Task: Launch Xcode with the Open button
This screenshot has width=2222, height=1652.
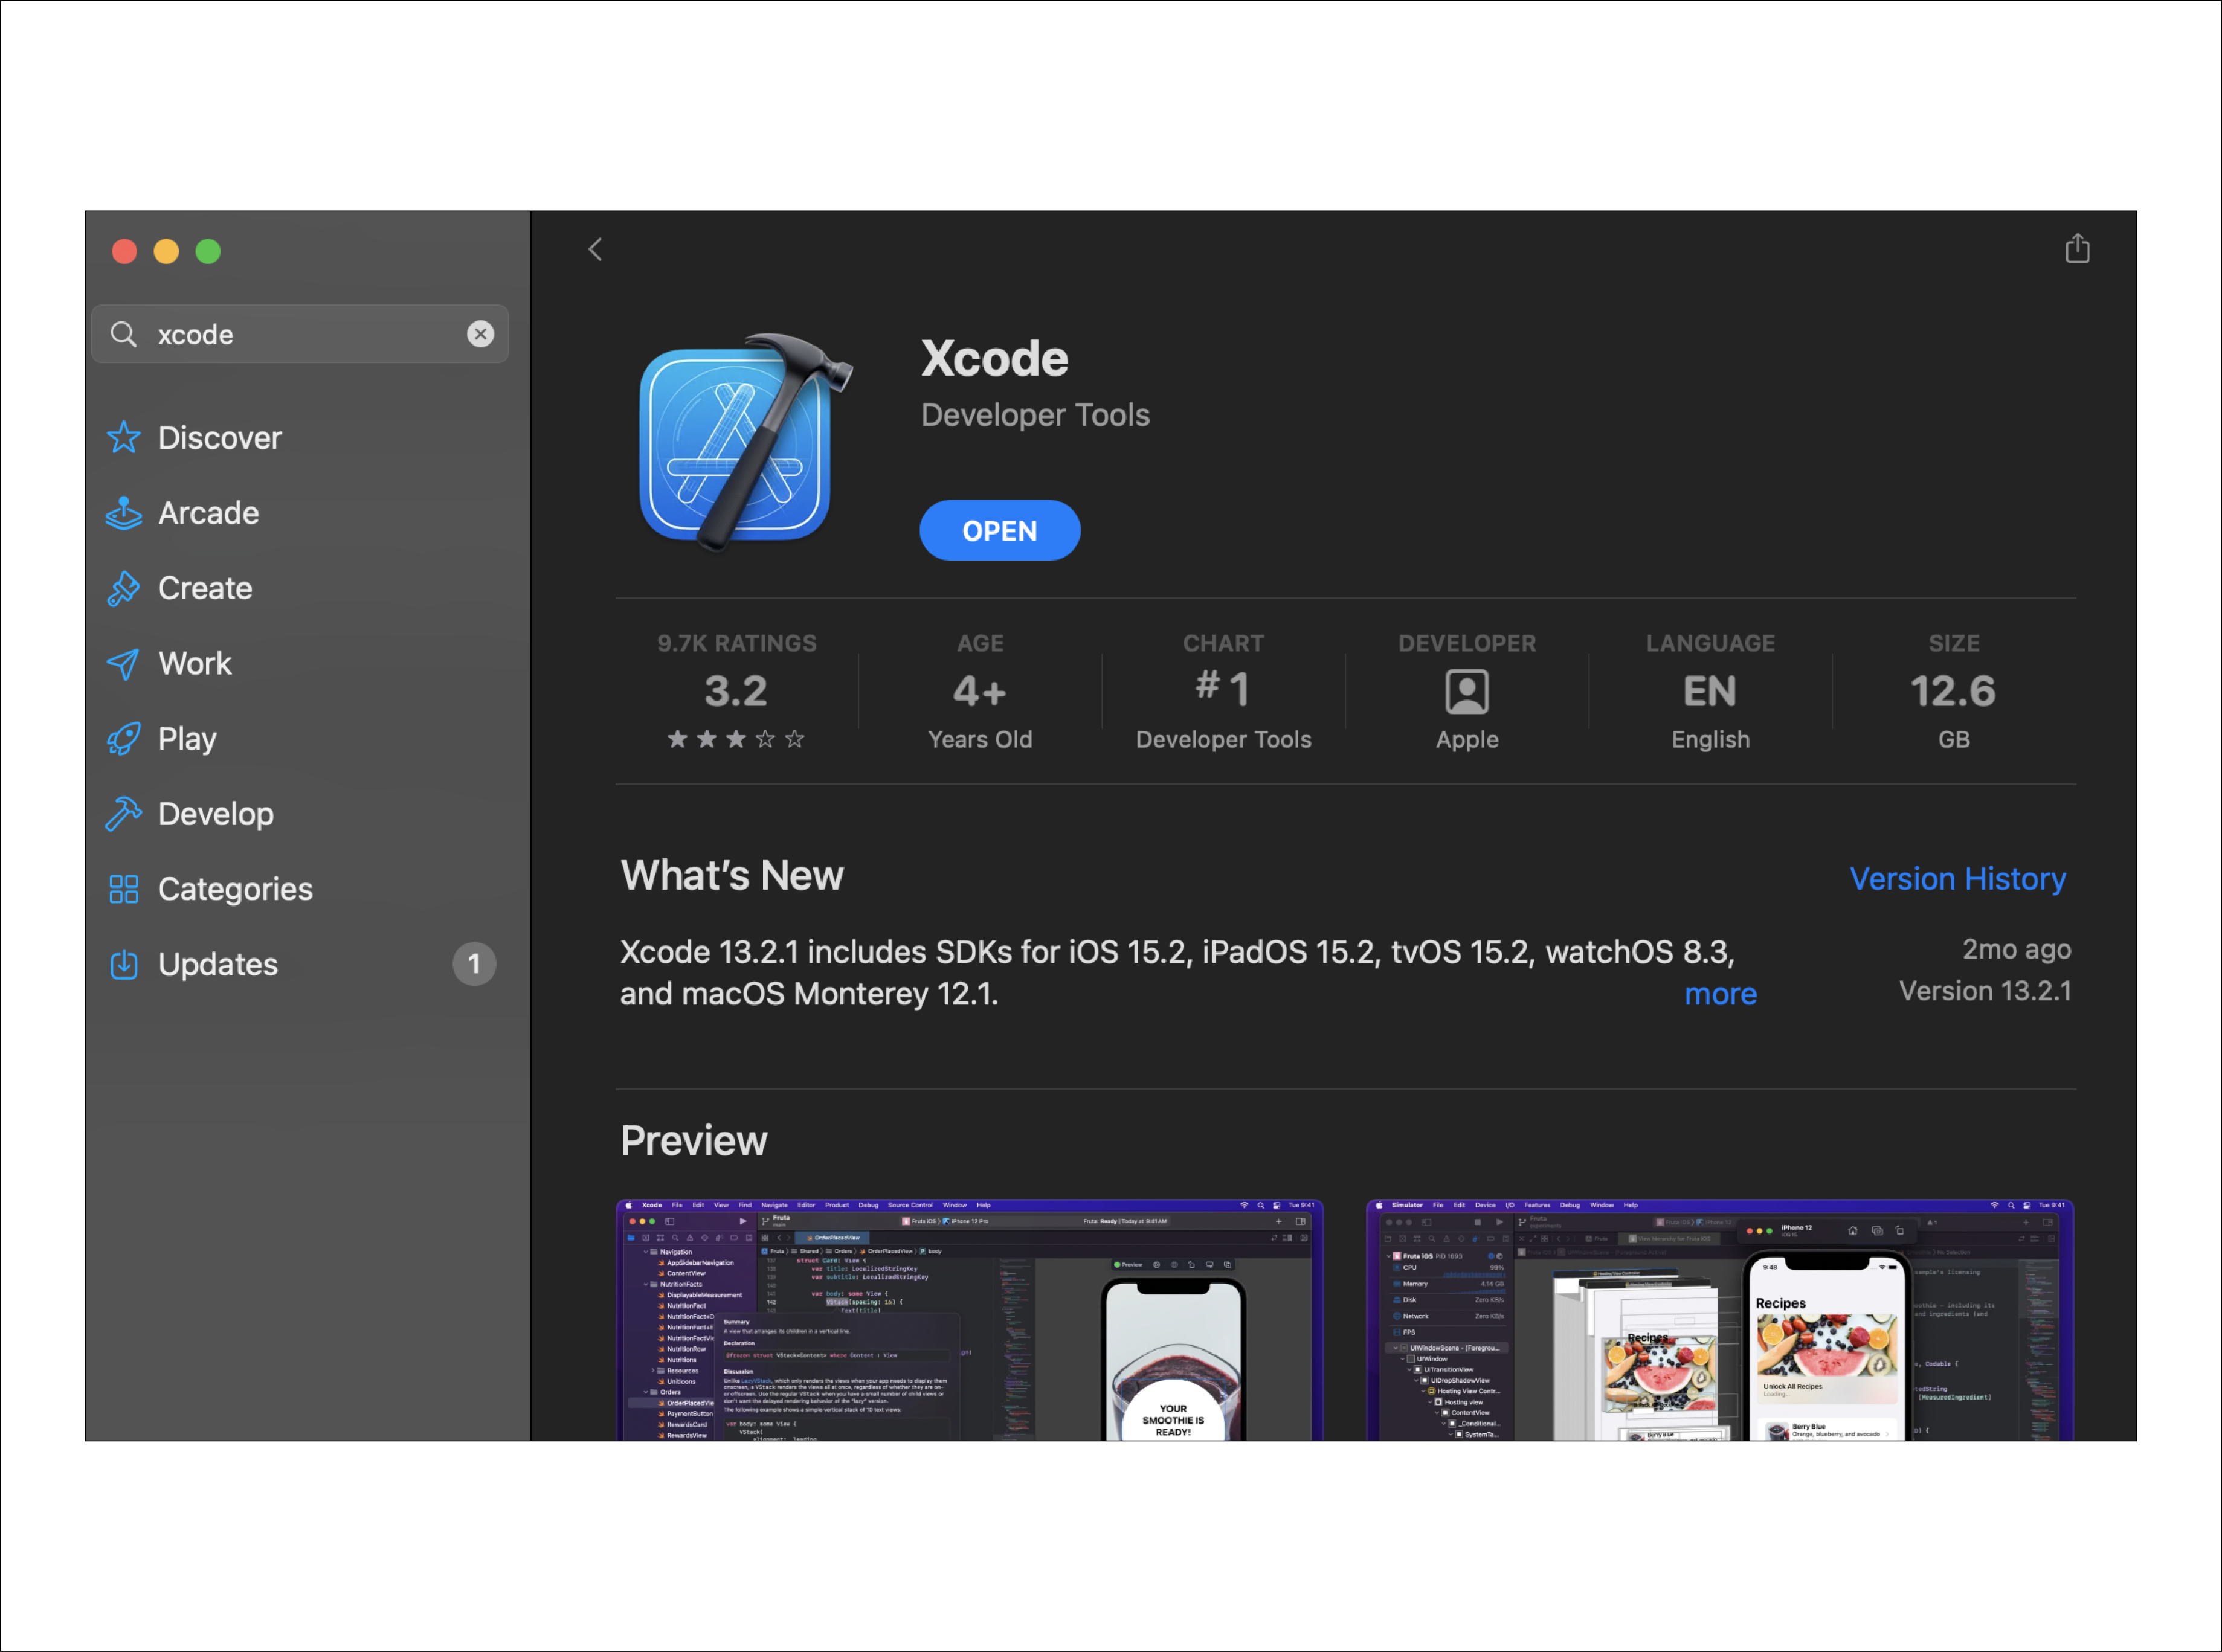Action: click(999, 530)
